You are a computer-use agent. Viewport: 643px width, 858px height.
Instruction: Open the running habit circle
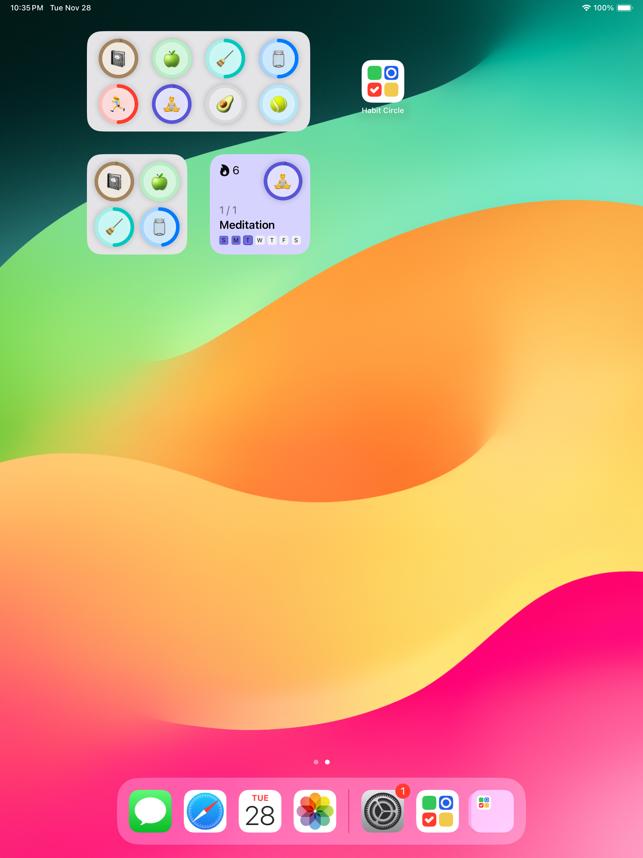[118, 103]
